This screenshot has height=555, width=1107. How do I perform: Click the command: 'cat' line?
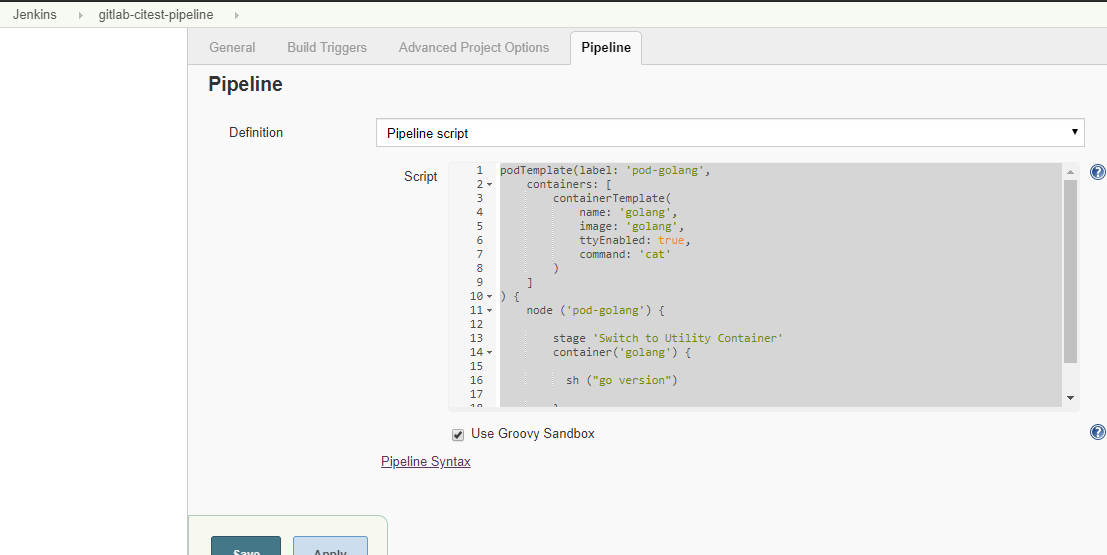[x=625, y=254]
